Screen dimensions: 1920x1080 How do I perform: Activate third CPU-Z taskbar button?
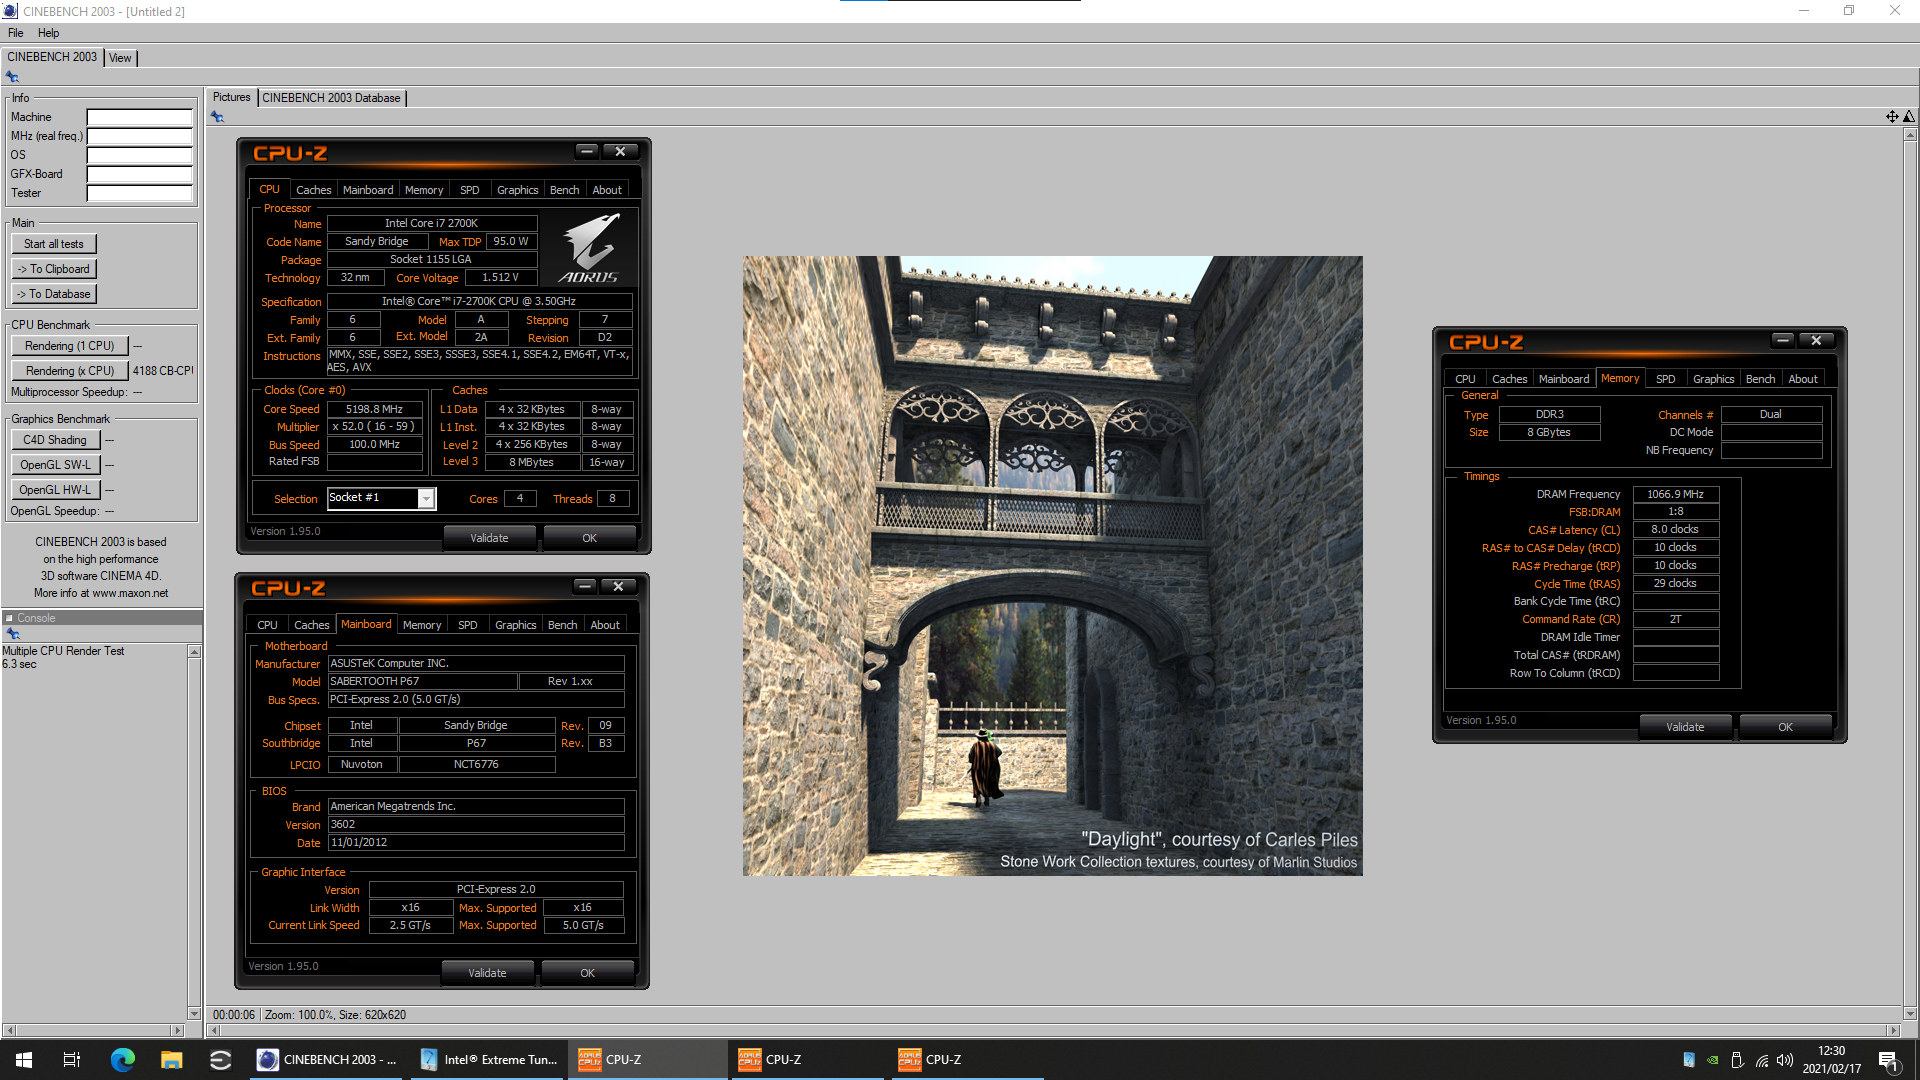968,1060
